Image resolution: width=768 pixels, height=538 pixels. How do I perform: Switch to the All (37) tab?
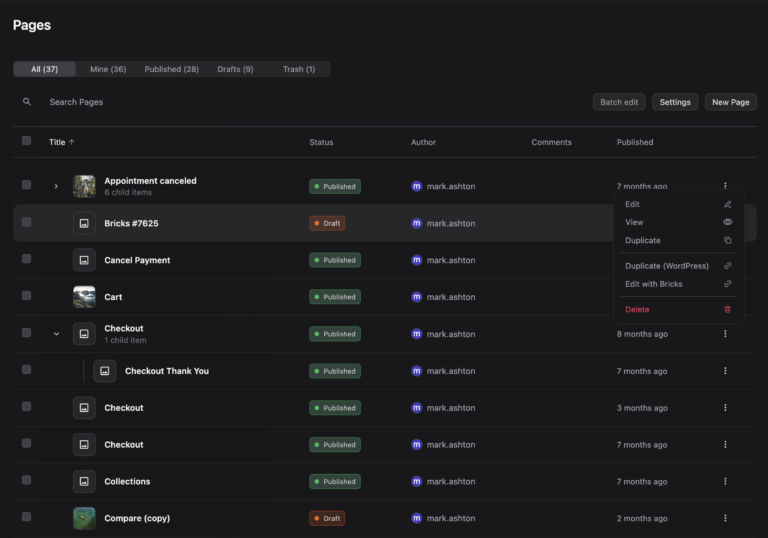45,69
